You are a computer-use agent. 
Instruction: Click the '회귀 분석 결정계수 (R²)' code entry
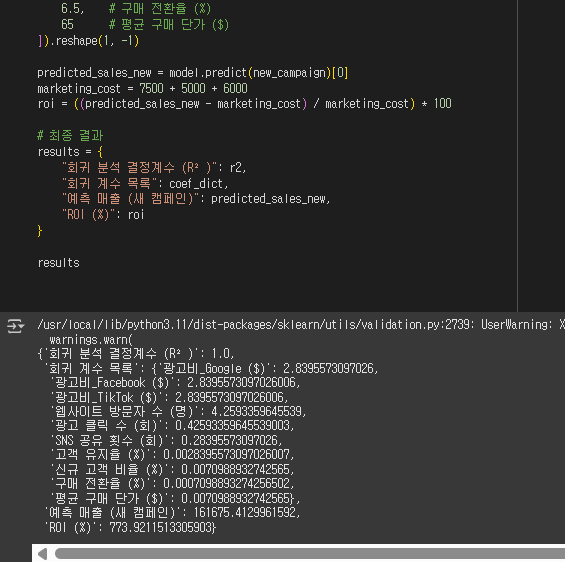(x=154, y=168)
